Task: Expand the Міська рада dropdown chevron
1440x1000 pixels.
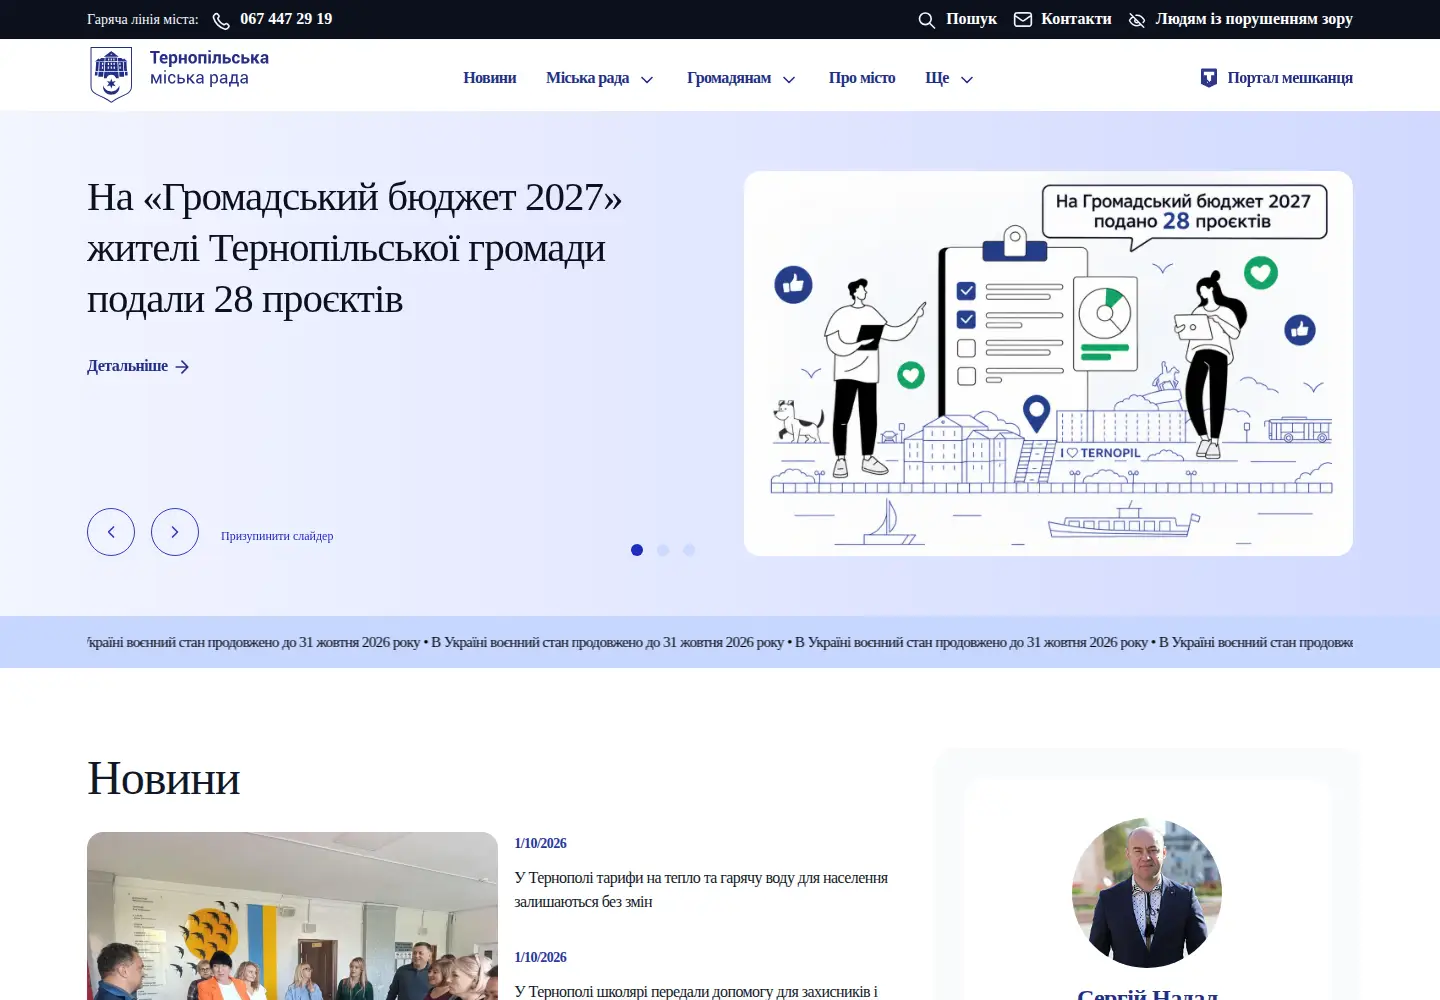Action: [x=647, y=79]
